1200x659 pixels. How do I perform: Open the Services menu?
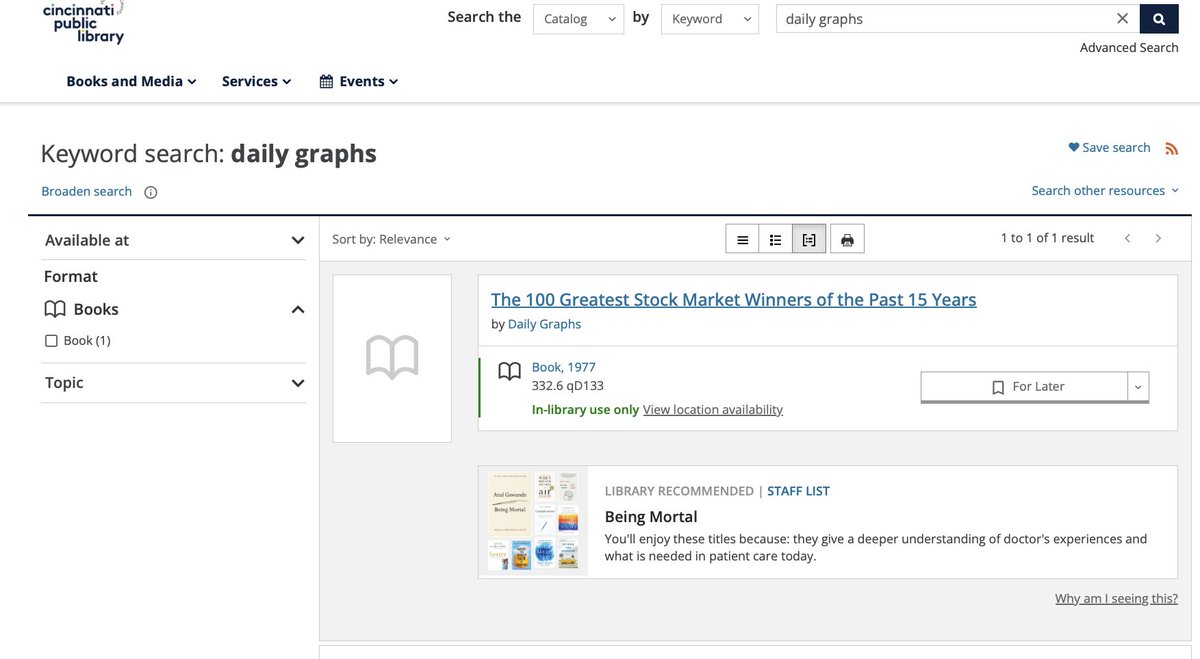256,81
